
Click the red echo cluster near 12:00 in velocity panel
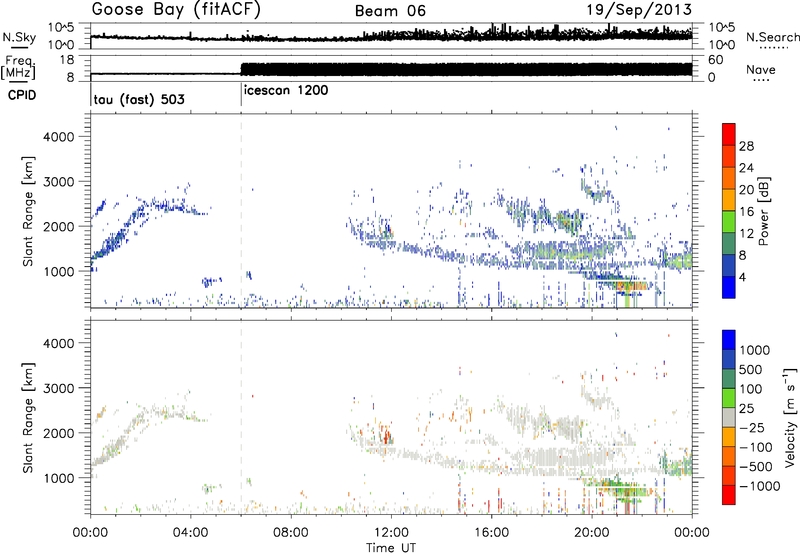[x=387, y=436]
